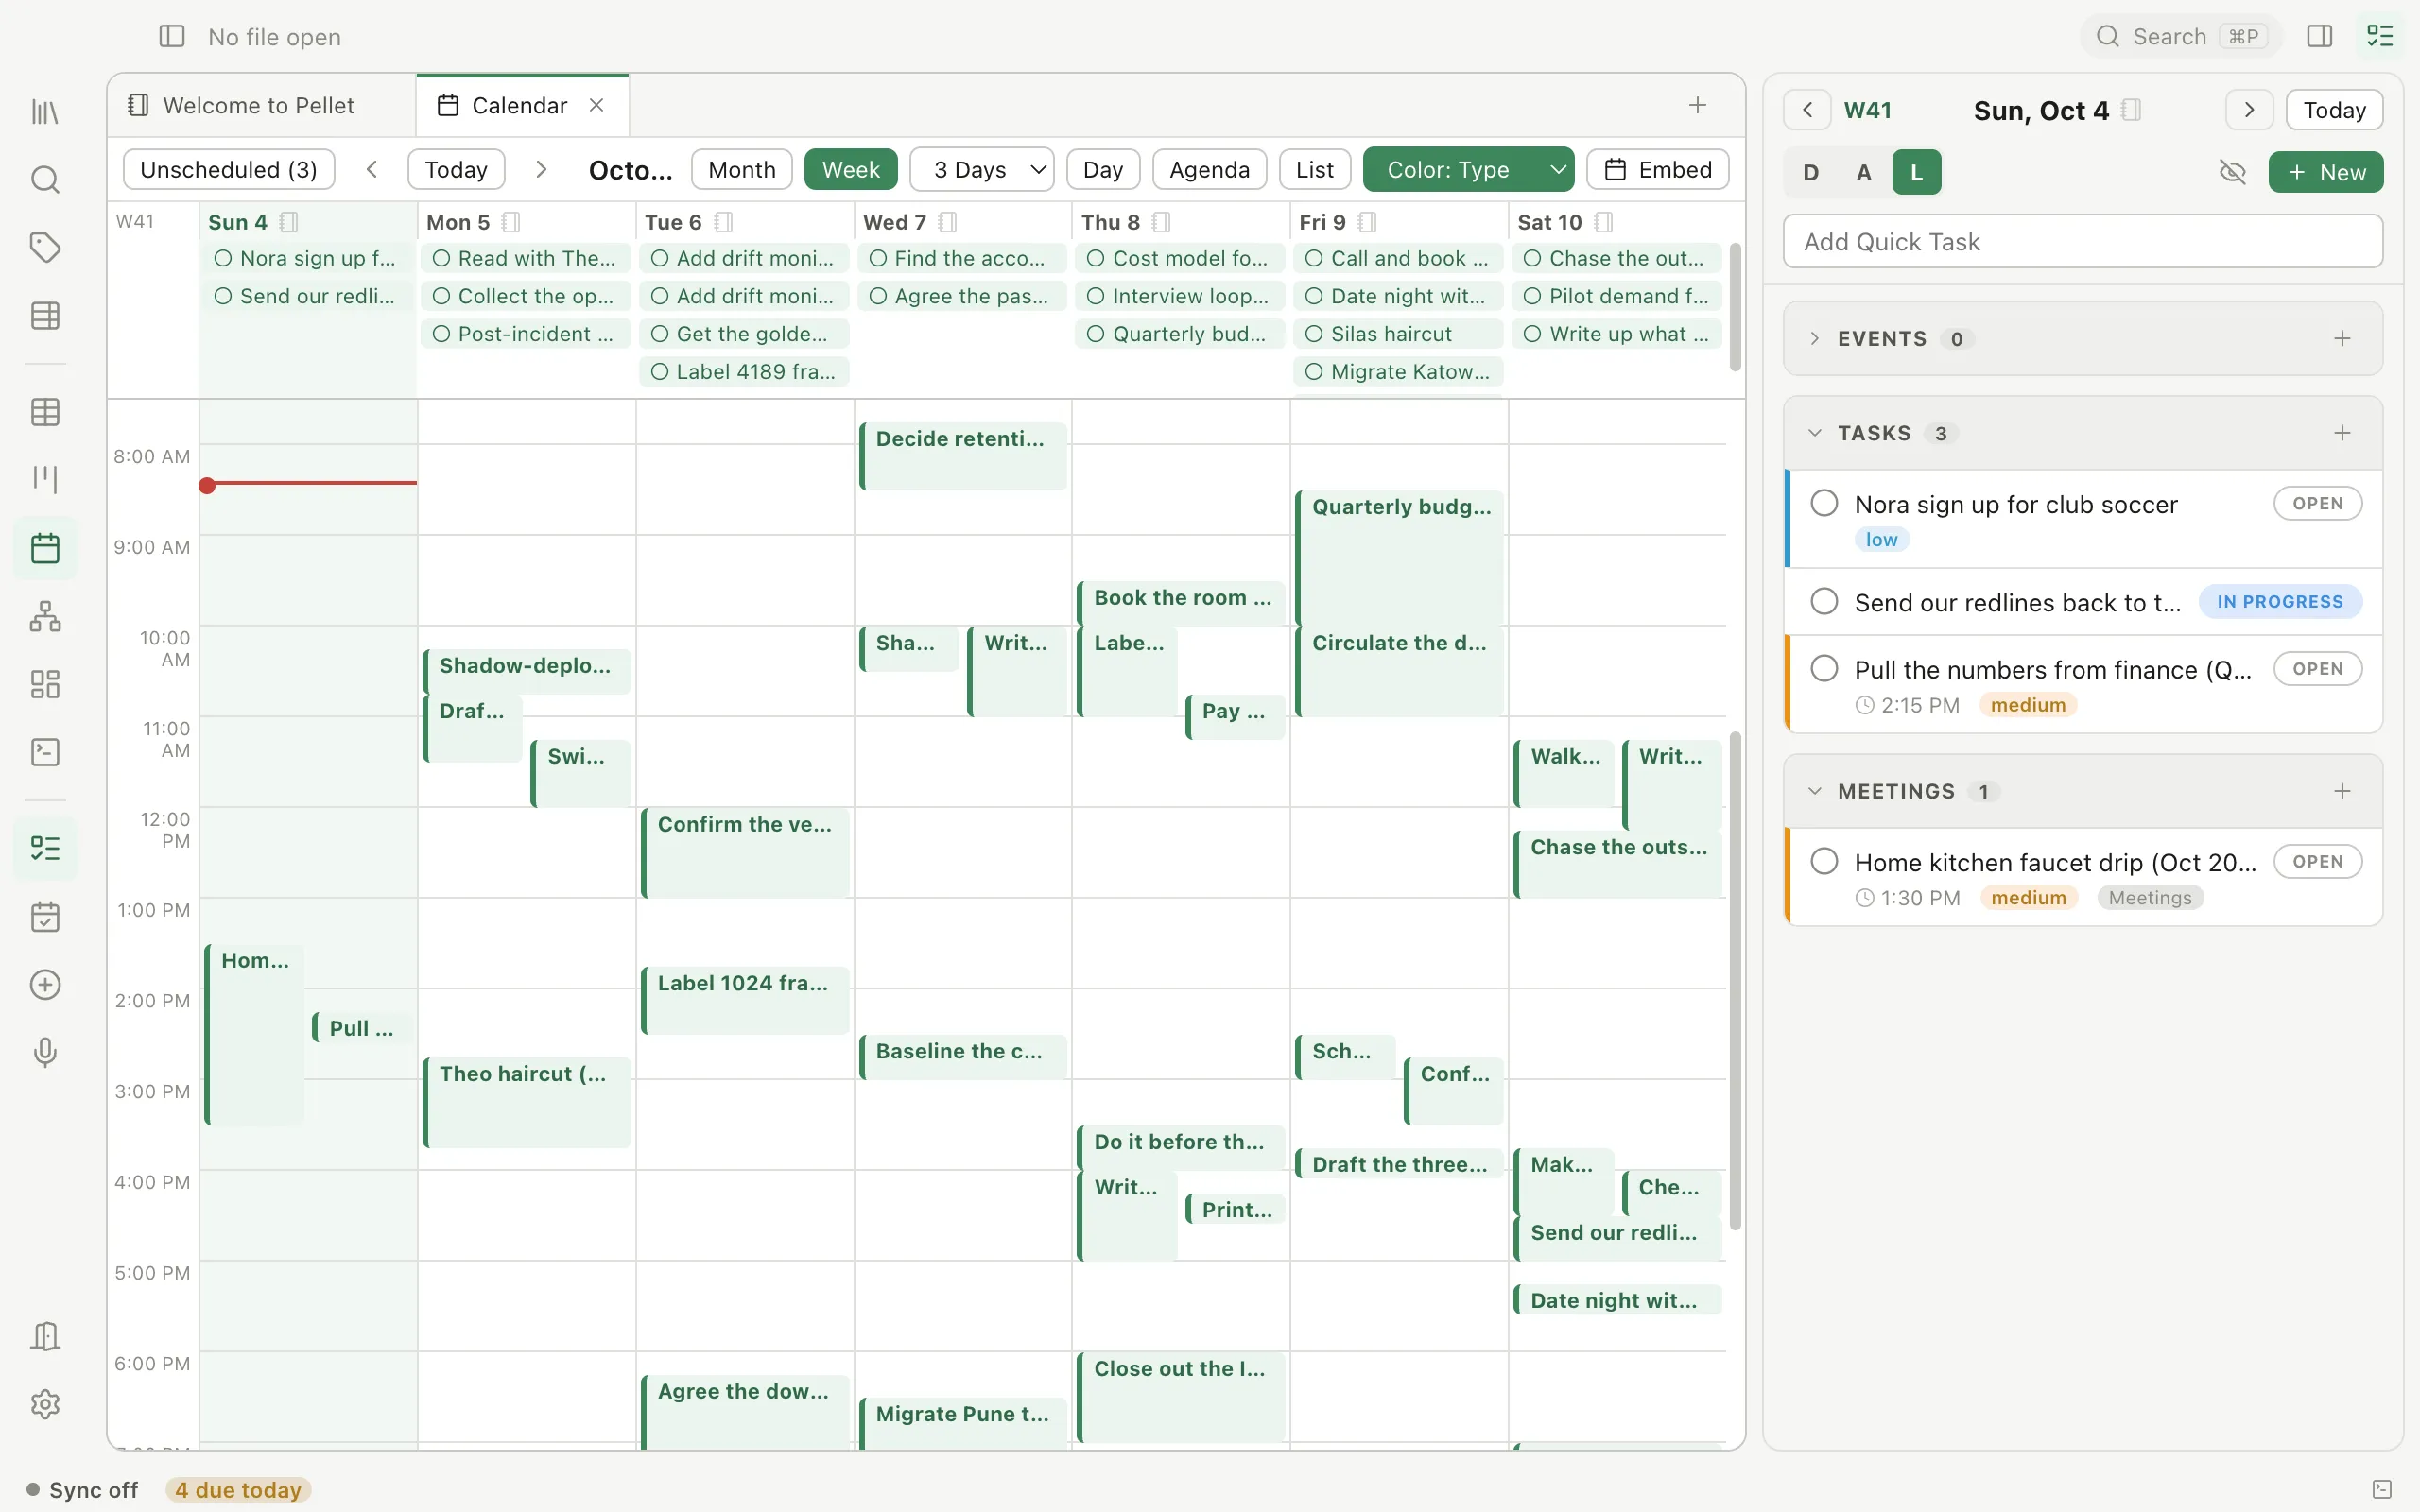The width and height of the screenshot is (2420, 1512).
Task: Toggle the left sidebar panel icon
Action: (172, 37)
